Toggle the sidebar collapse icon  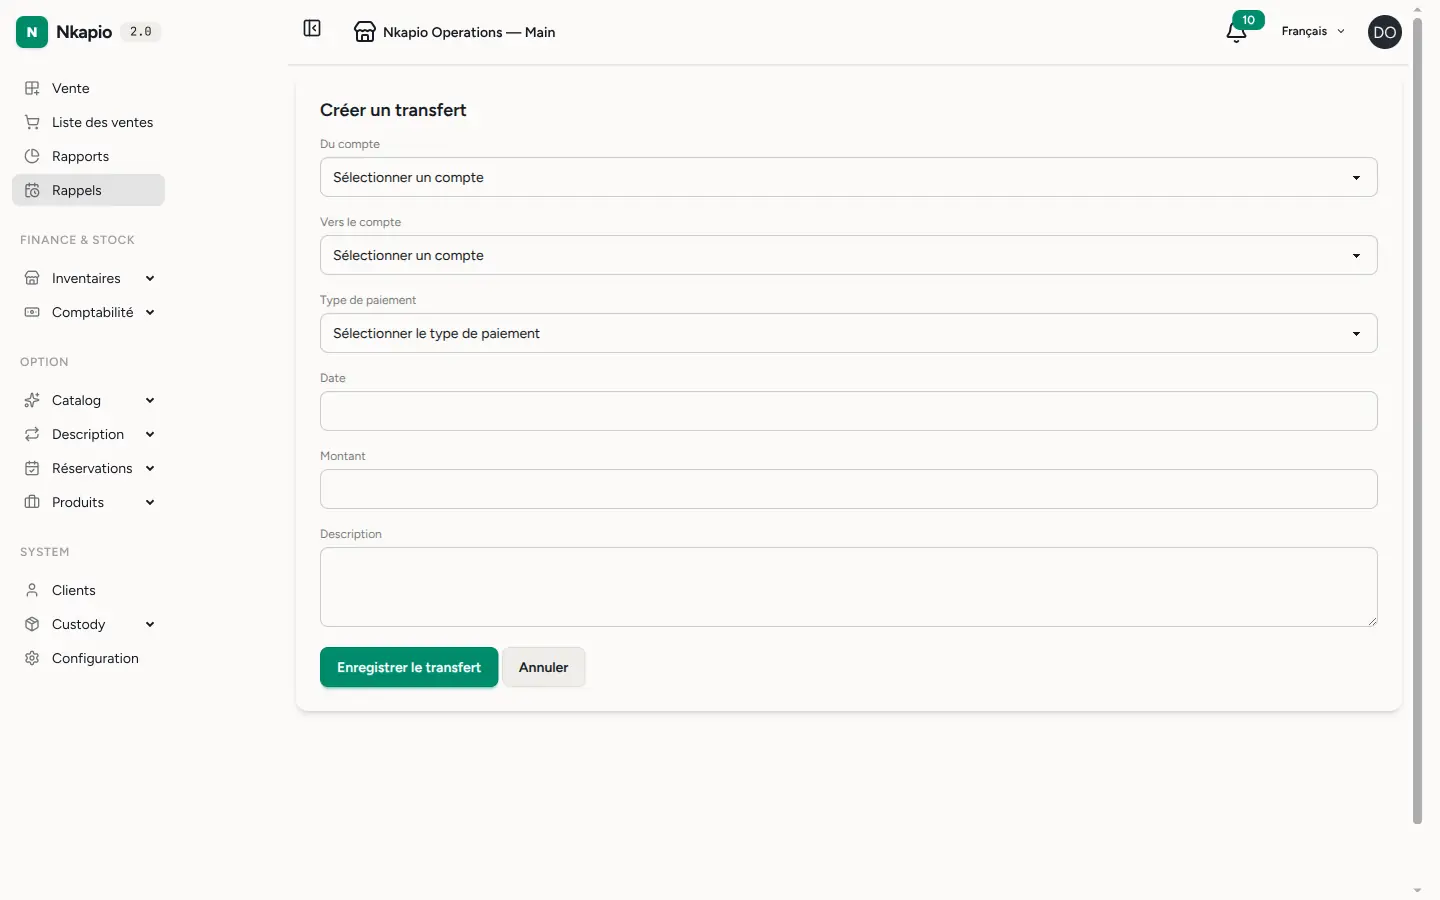(x=312, y=28)
